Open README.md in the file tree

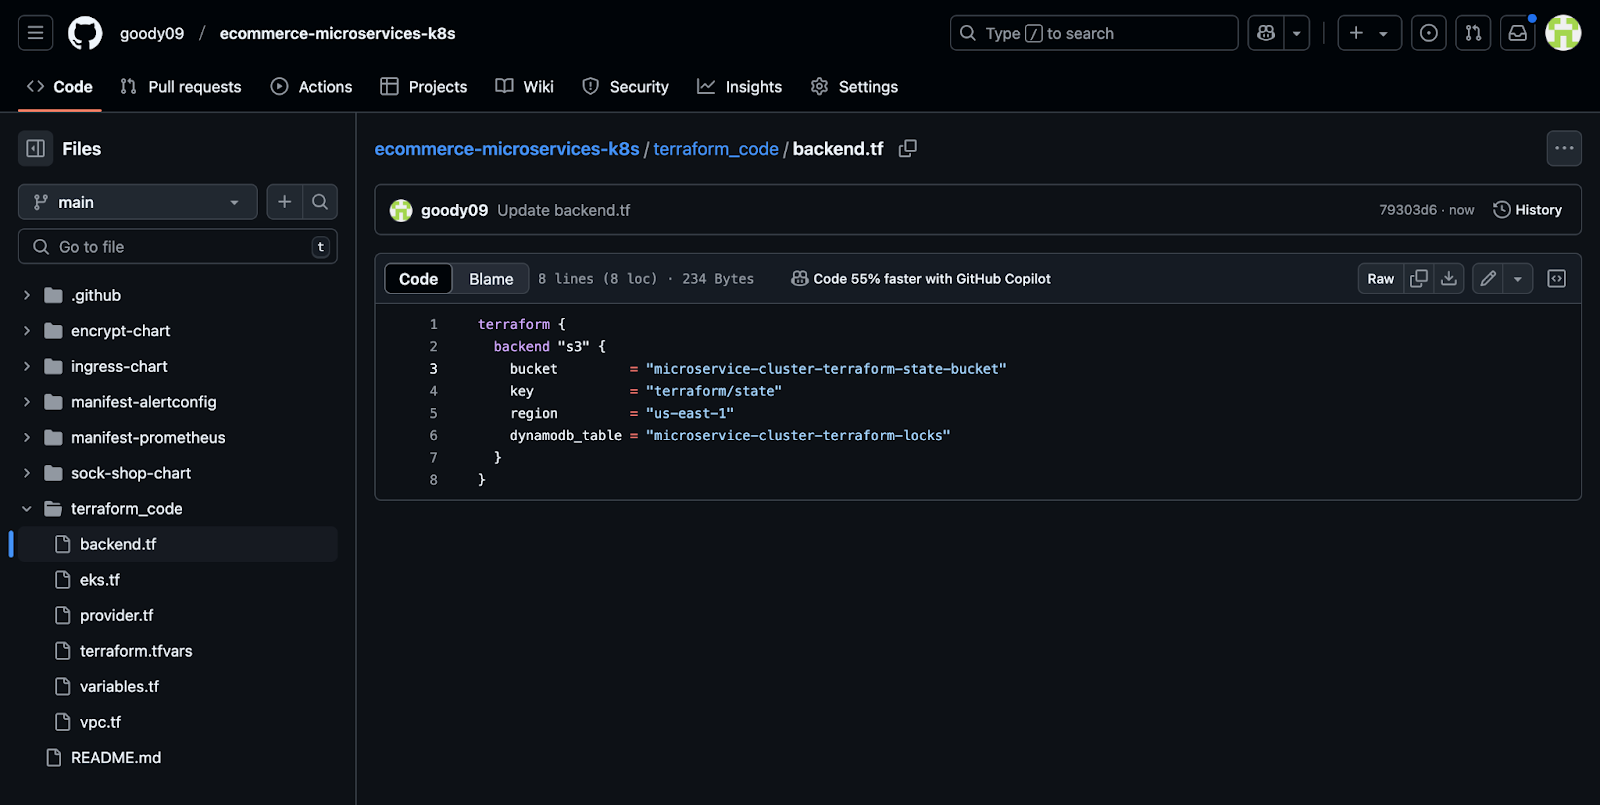tap(178, 758)
